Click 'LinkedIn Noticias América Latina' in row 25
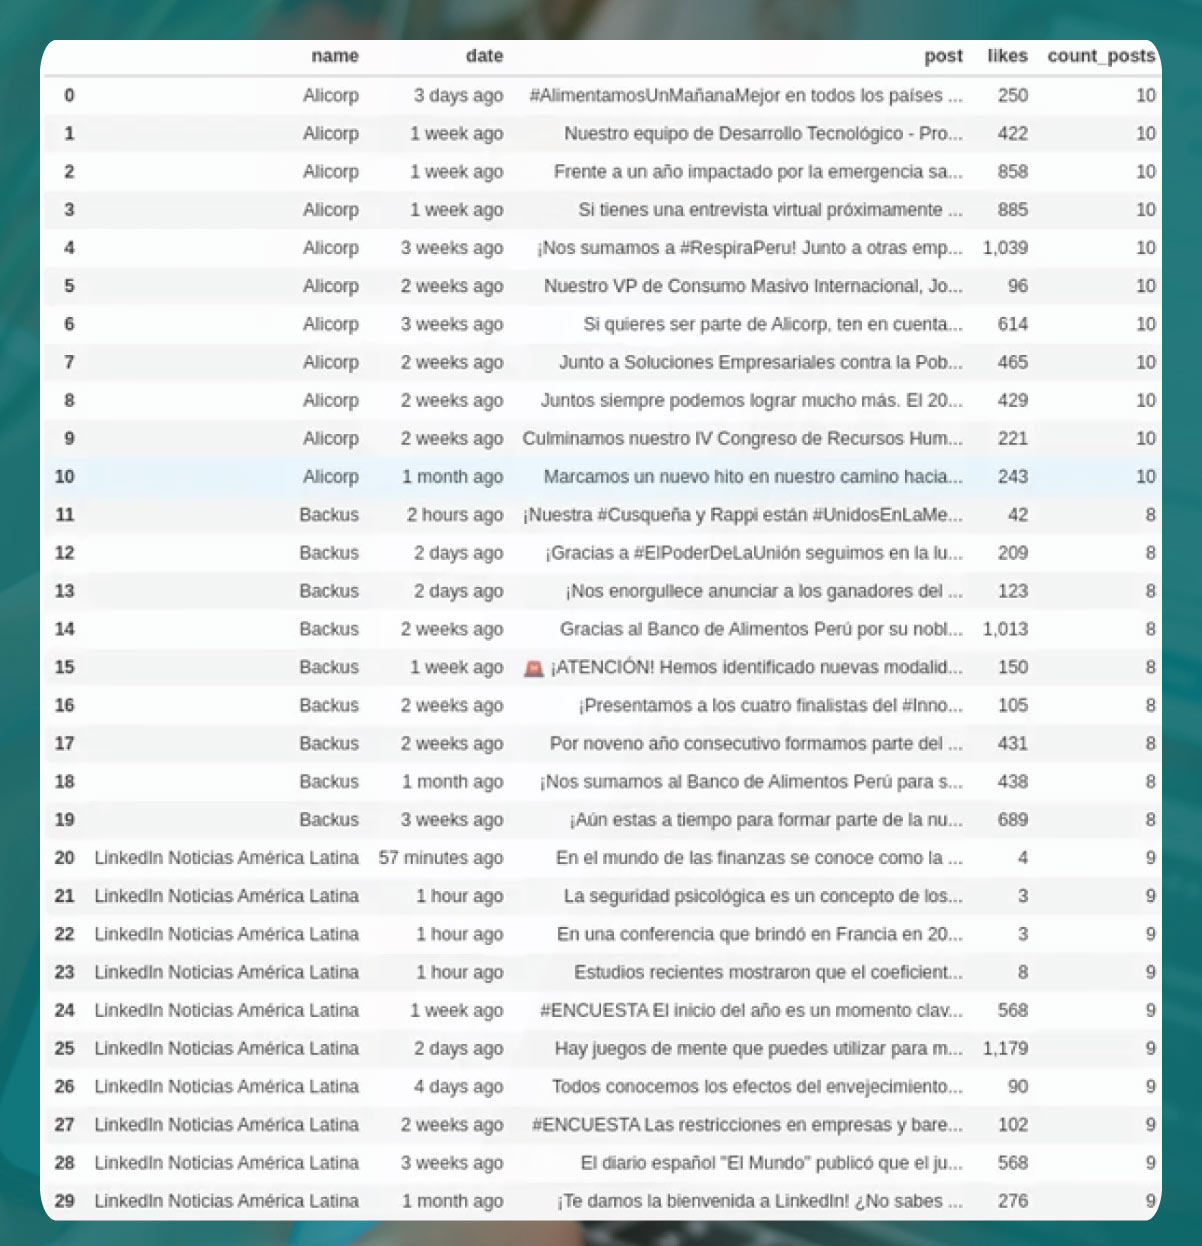The height and width of the screenshot is (1246, 1202). pos(226,1048)
